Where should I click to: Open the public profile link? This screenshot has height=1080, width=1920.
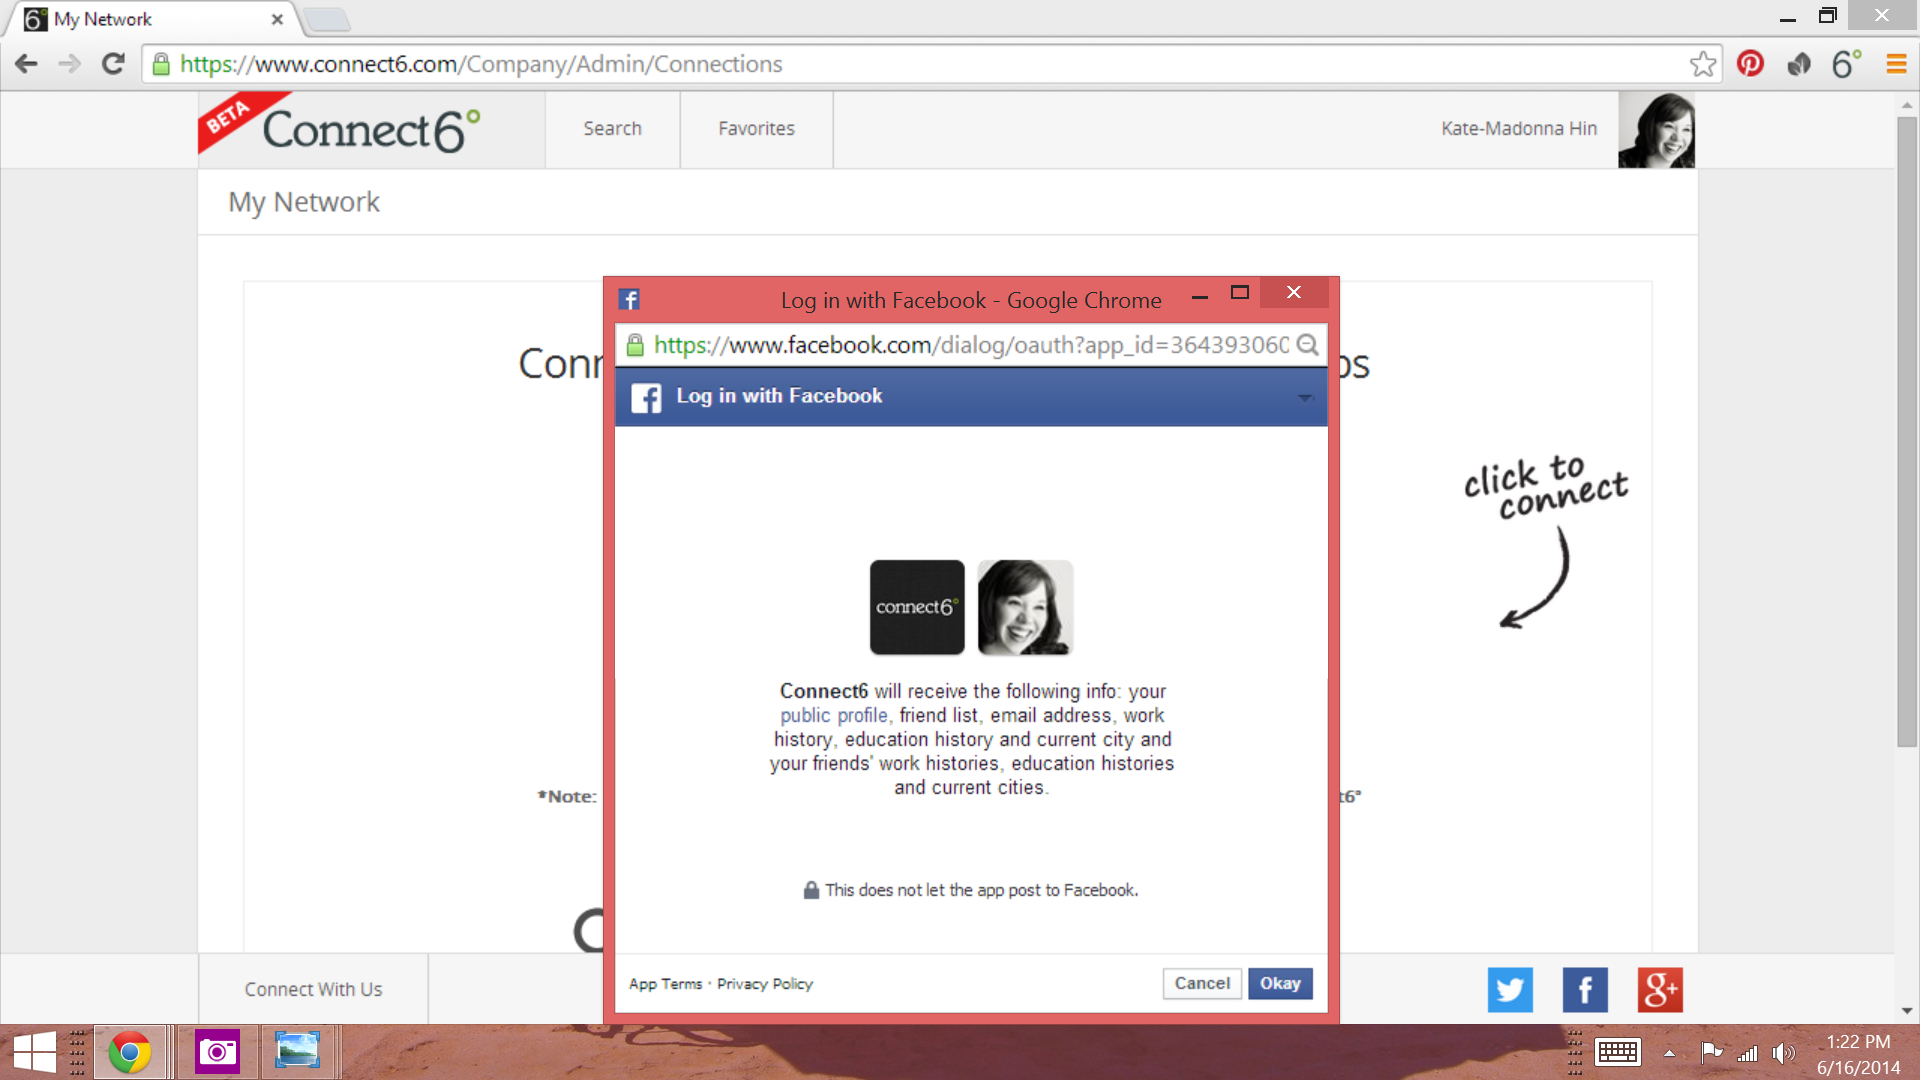pos(834,715)
